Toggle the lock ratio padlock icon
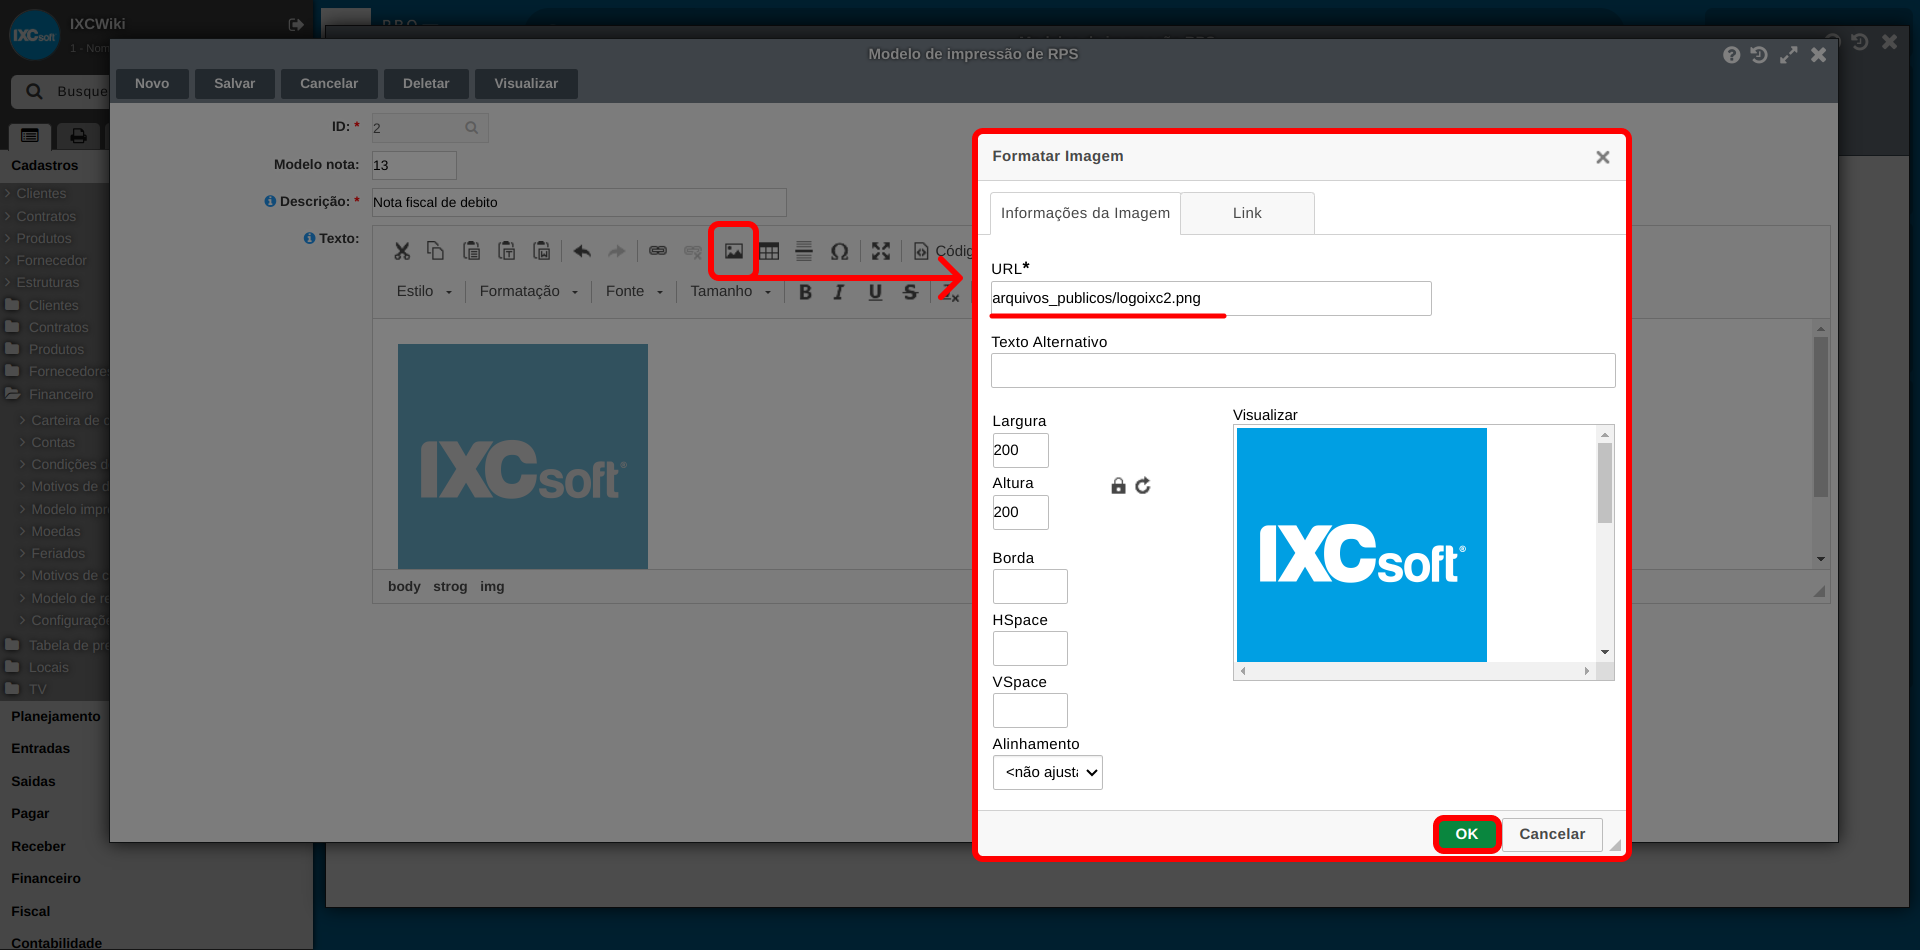The image size is (1920, 950). point(1118,486)
